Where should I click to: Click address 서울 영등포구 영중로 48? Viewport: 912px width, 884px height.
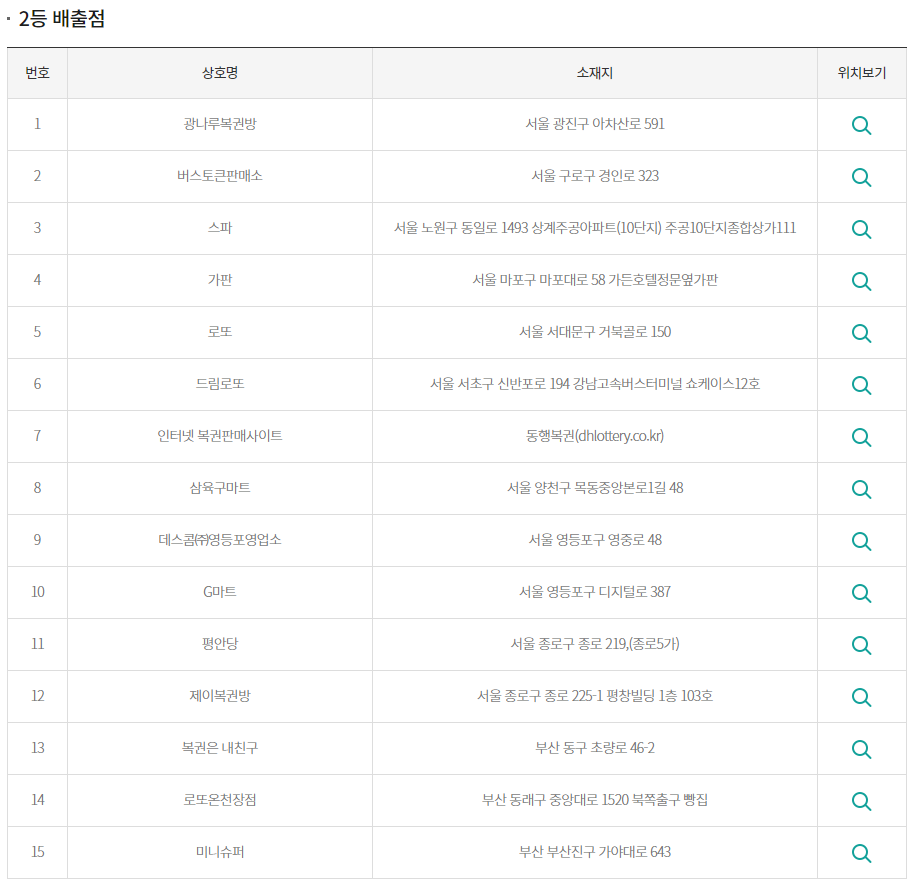click(594, 540)
